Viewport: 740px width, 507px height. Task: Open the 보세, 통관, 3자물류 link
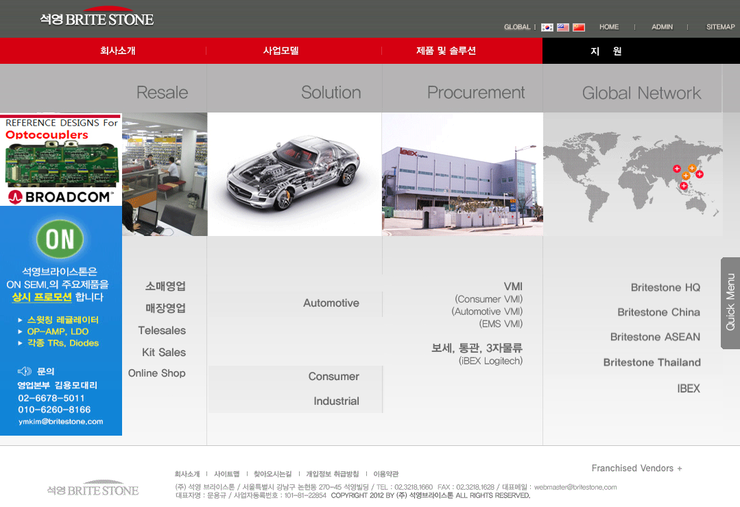tap(477, 348)
